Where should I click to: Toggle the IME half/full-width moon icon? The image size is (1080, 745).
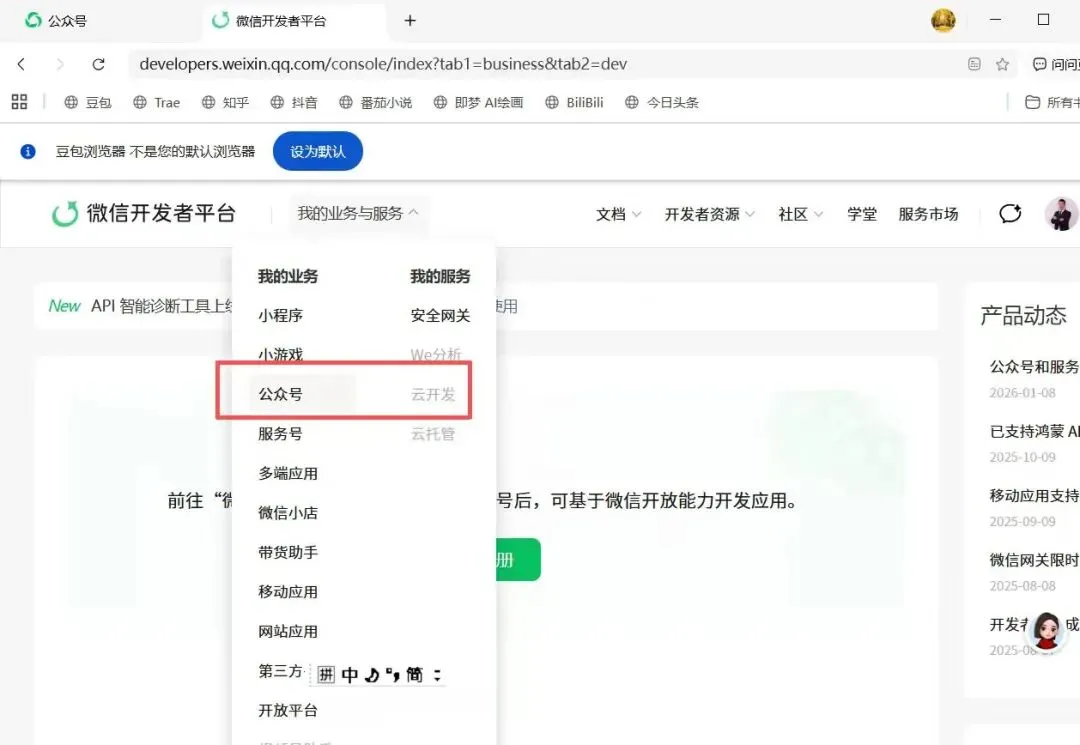[x=372, y=675]
